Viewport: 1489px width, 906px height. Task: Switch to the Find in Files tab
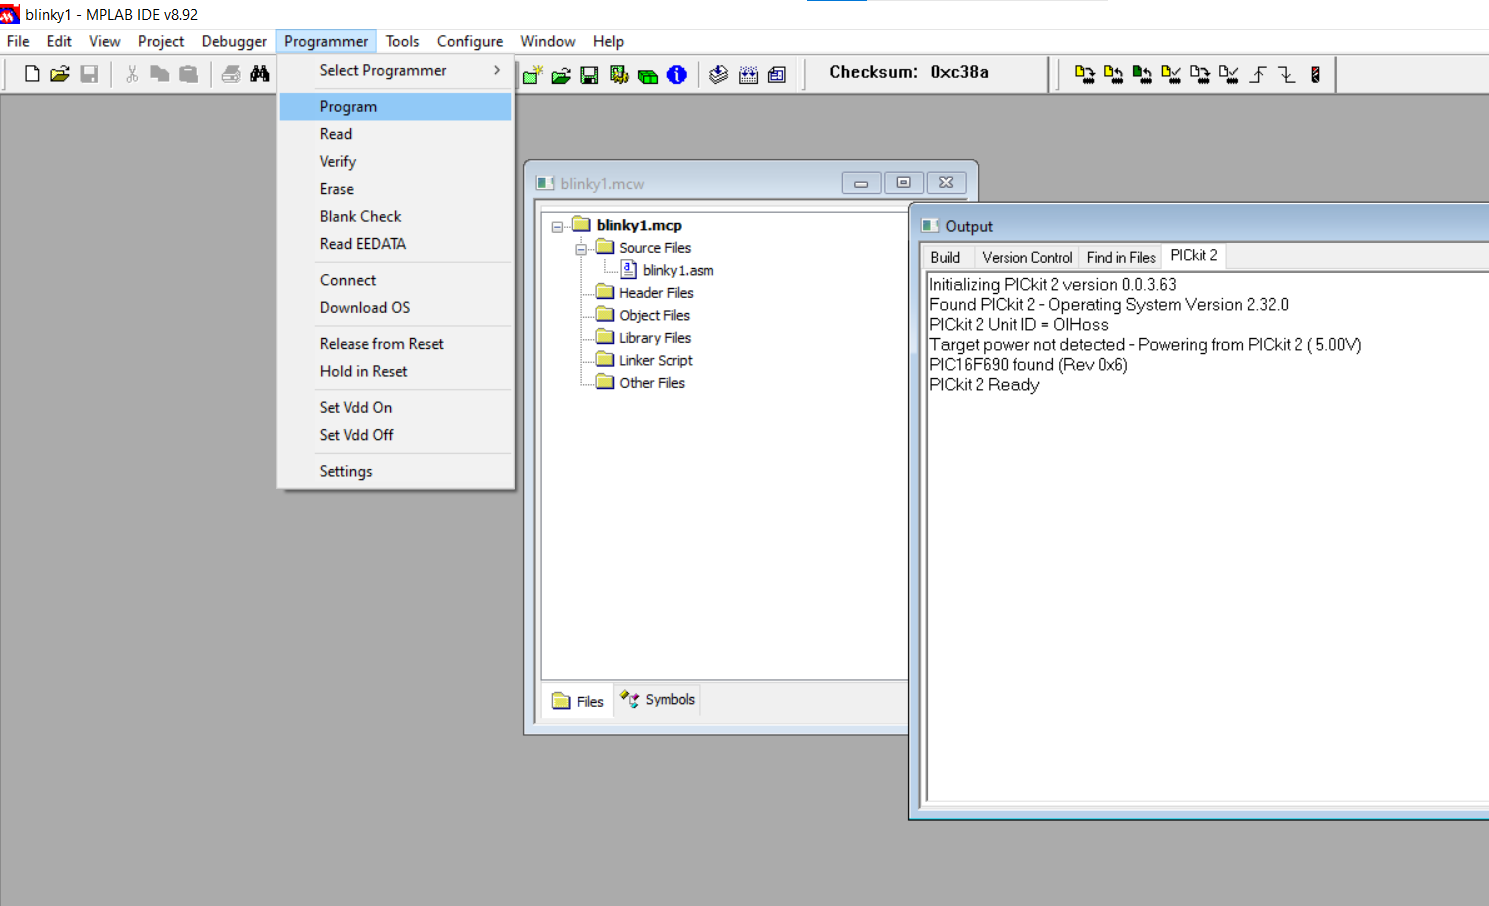tap(1121, 257)
